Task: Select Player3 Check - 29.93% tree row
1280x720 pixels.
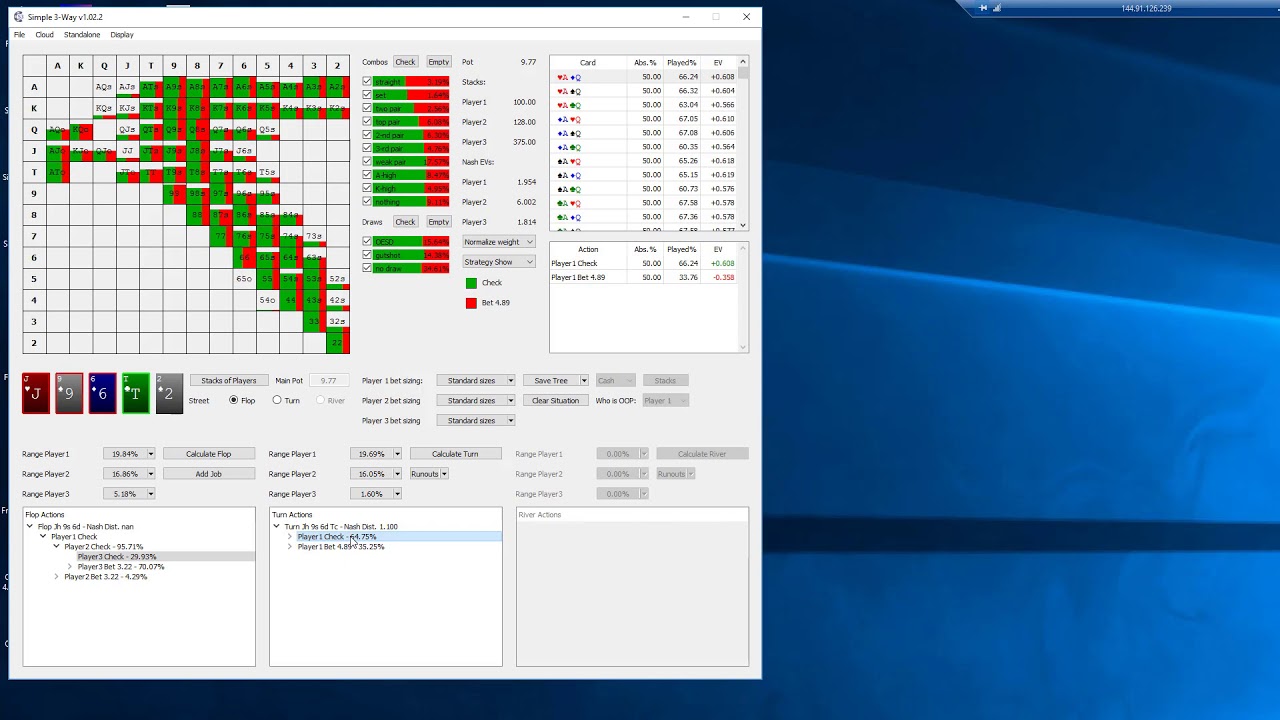Action: [x=117, y=557]
